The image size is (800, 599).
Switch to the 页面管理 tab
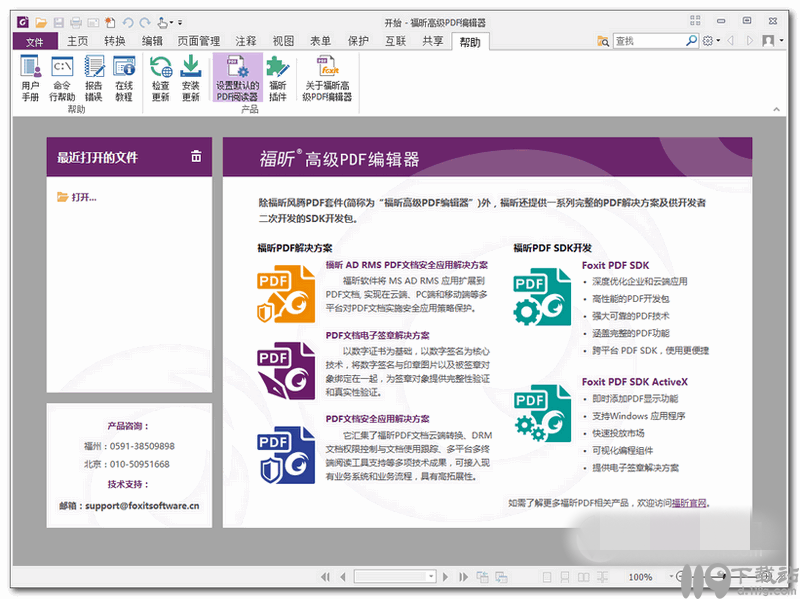coord(199,41)
